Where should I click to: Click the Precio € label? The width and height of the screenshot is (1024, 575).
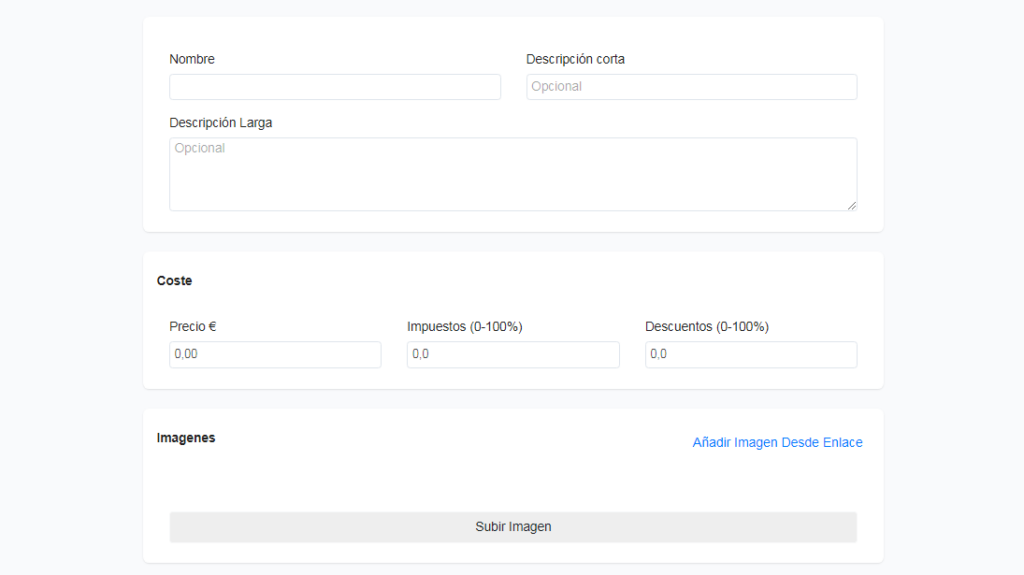coord(193,326)
